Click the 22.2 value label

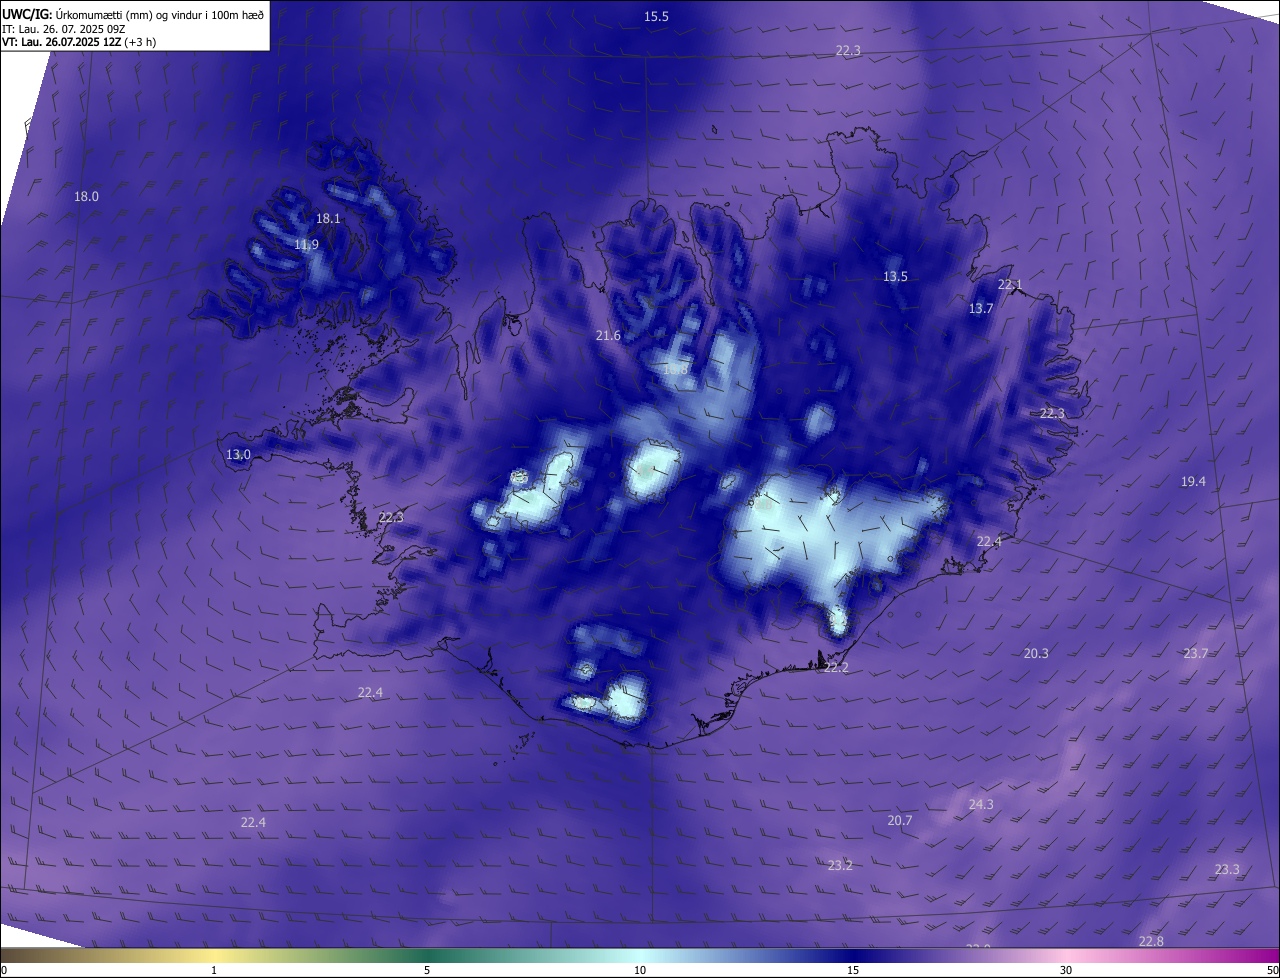[x=836, y=667]
